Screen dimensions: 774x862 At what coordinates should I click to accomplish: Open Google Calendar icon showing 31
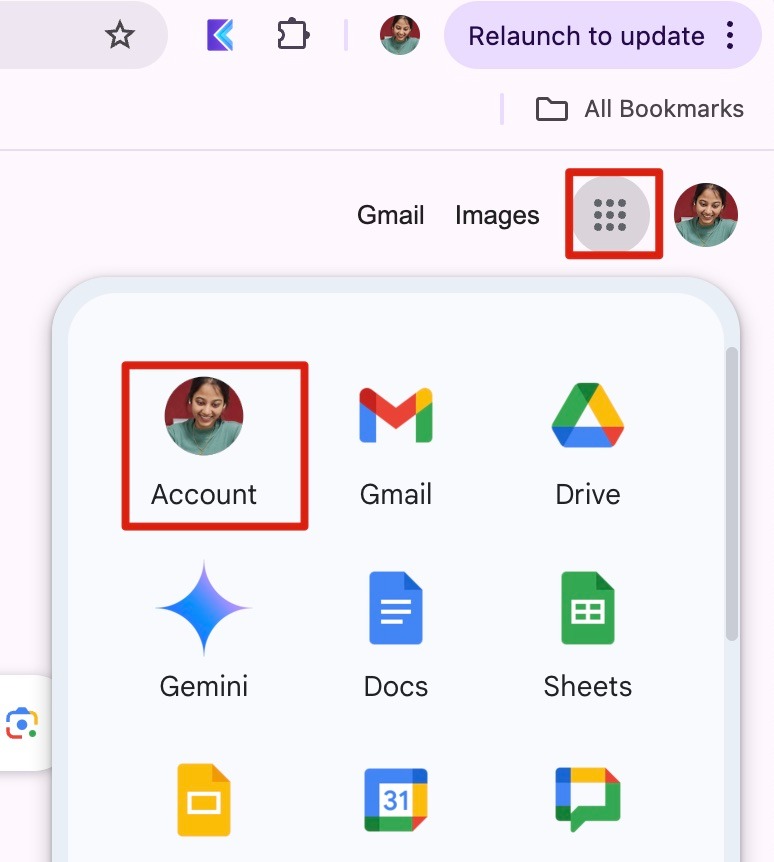pyautogui.click(x=396, y=800)
